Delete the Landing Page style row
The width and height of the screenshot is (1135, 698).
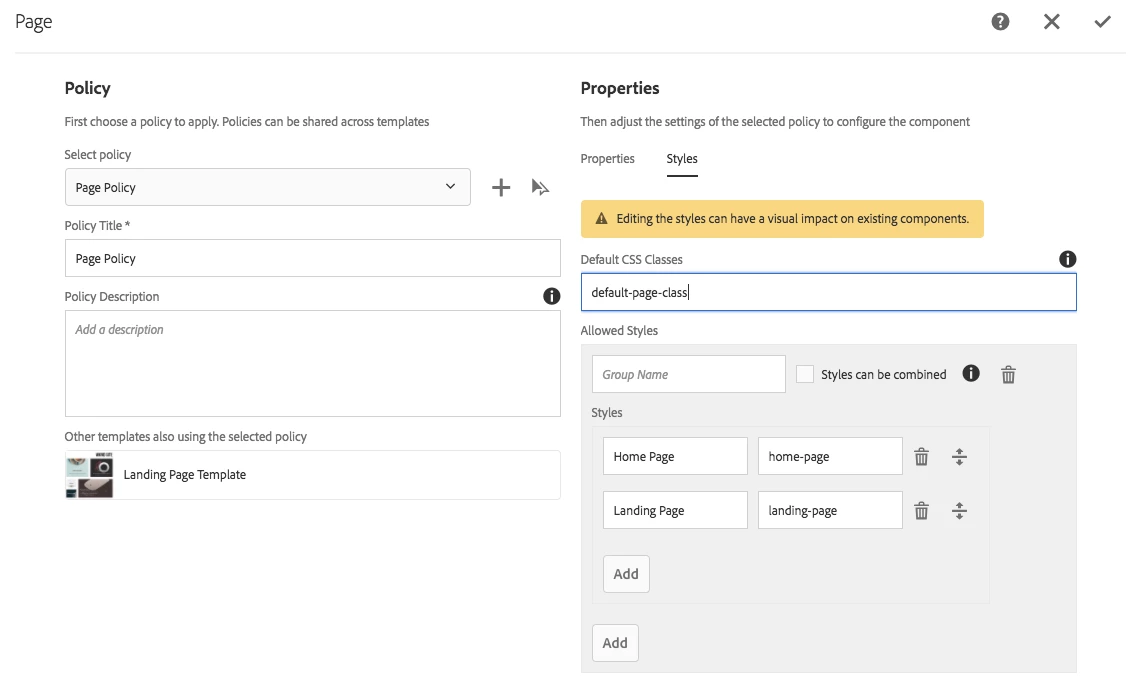point(922,511)
